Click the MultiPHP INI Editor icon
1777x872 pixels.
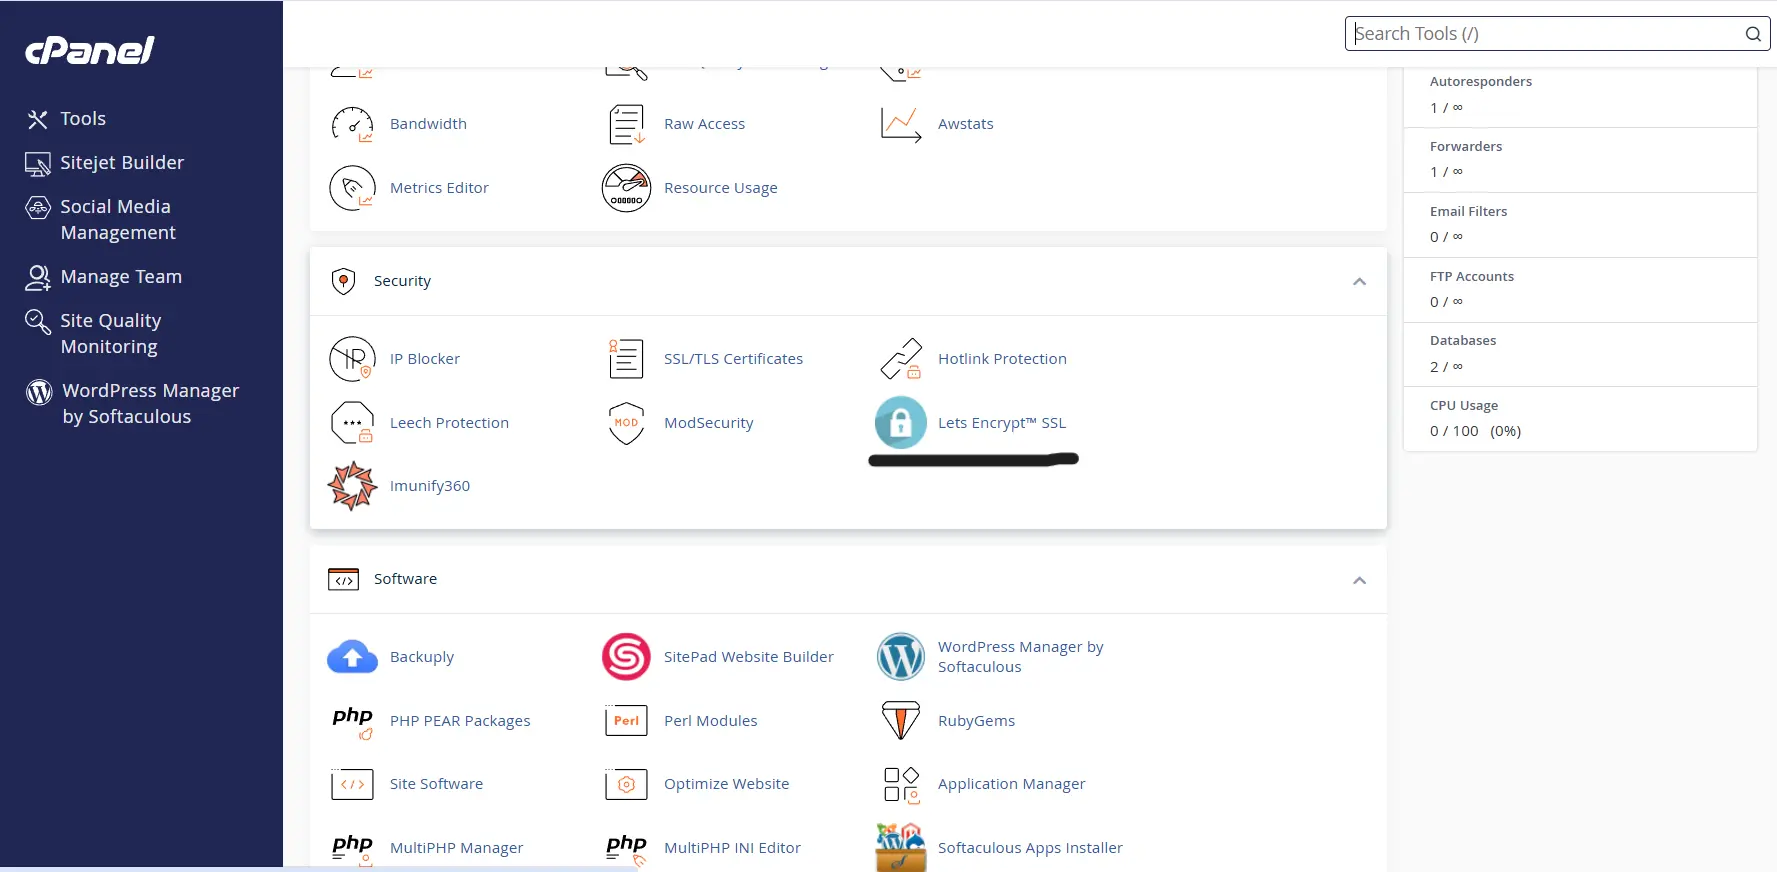tap(627, 849)
